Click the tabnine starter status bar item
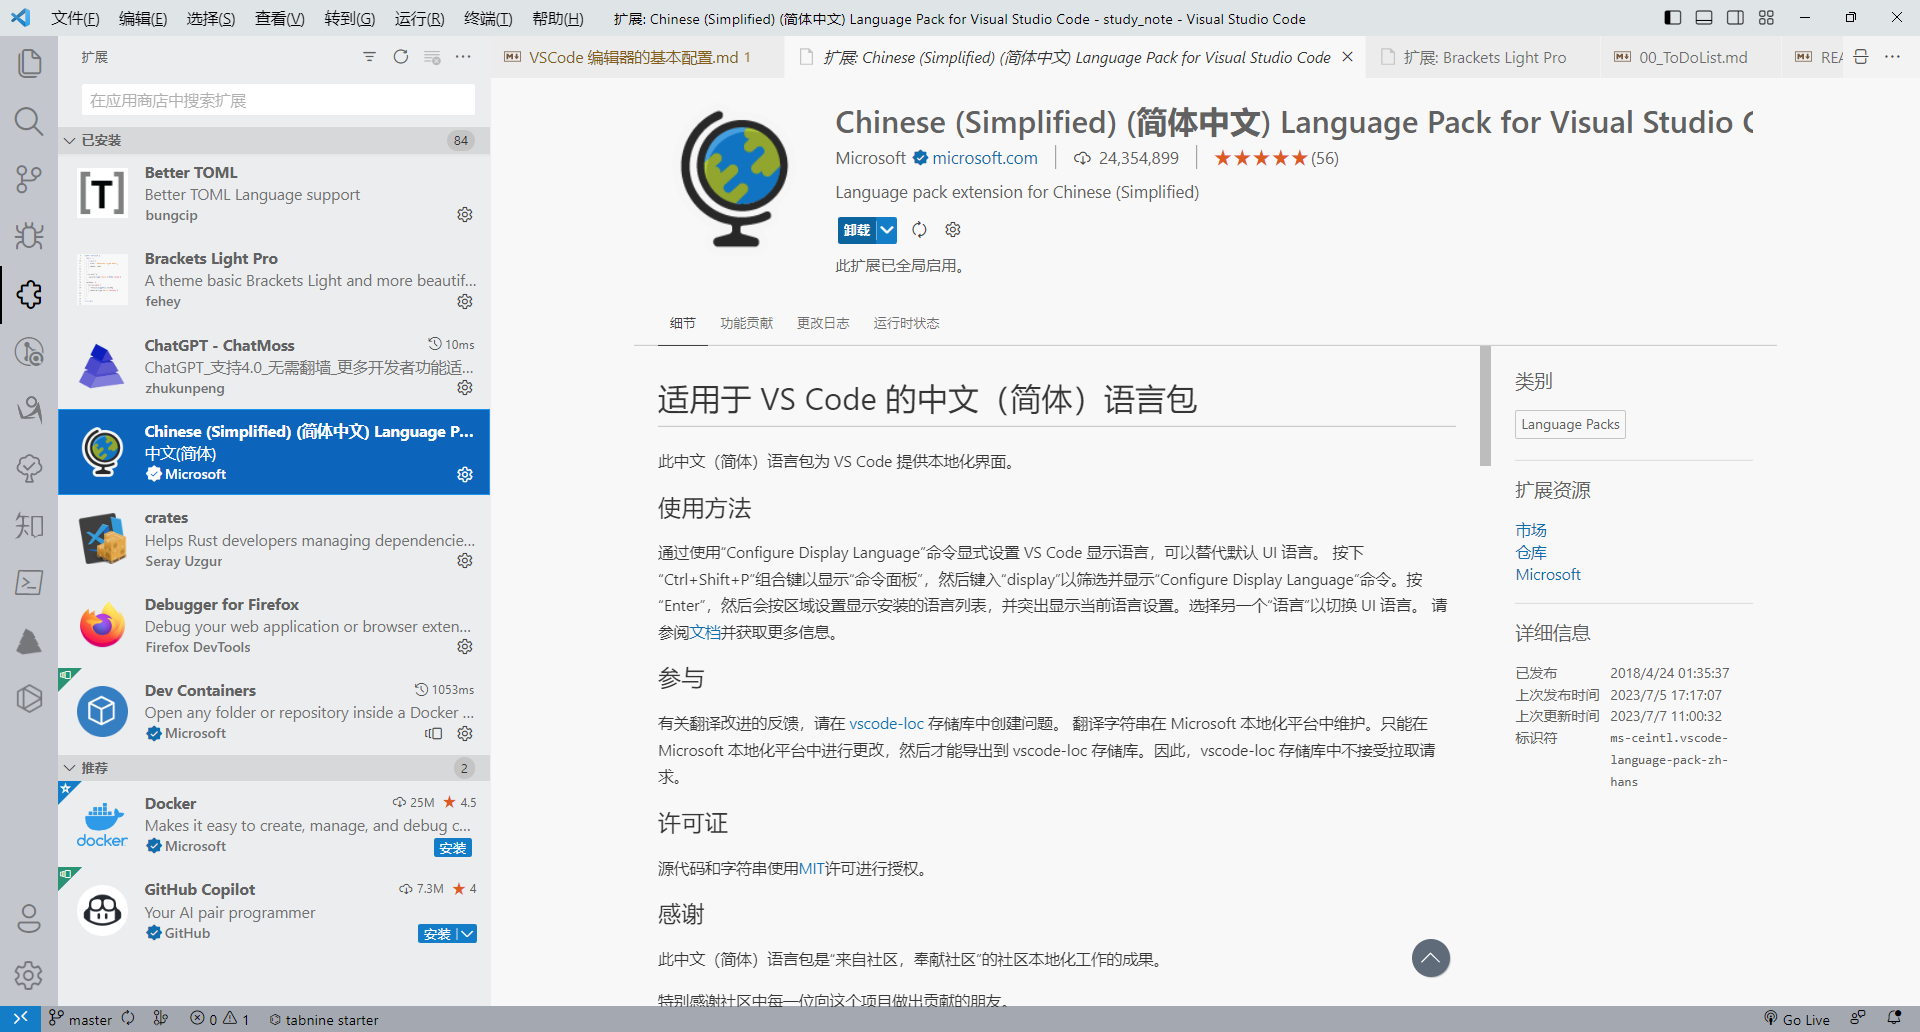This screenshot has width=1920, height=1032. click(323, 1019)
